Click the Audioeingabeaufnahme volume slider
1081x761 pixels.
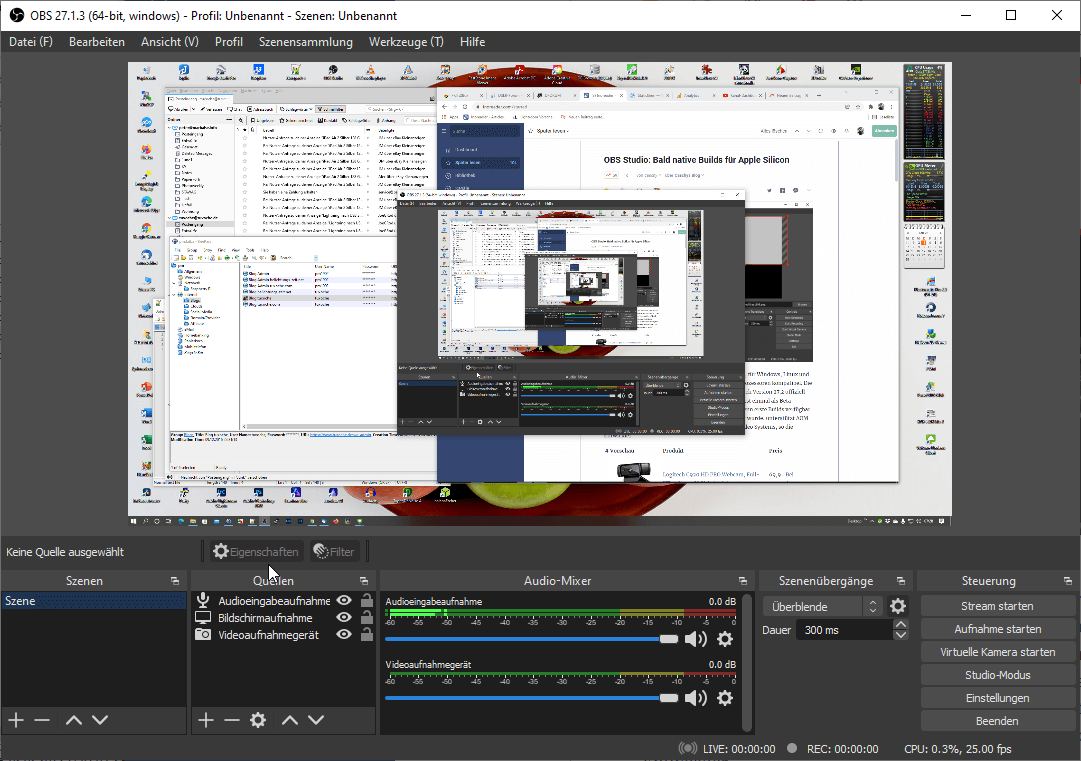[532, 639]
